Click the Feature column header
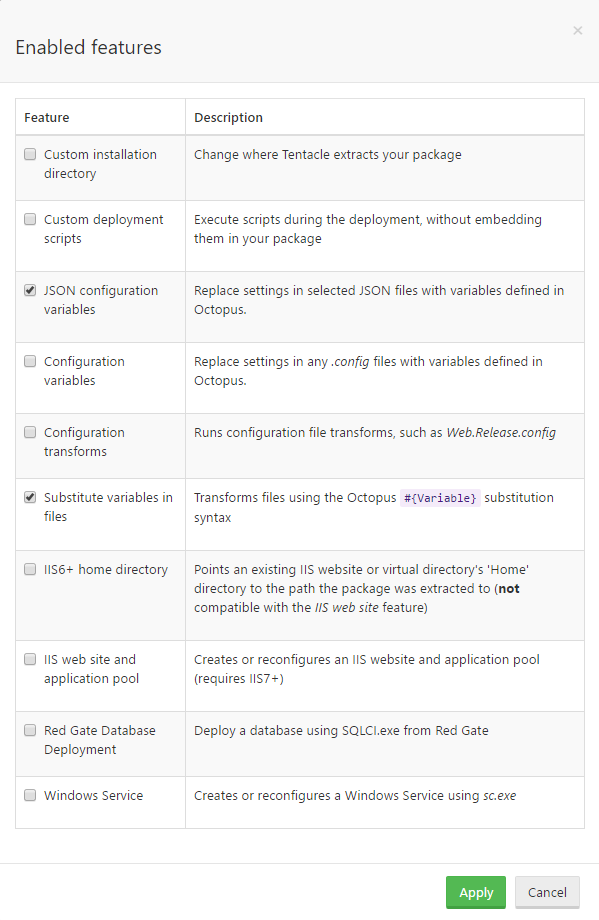 pos(49,117)
